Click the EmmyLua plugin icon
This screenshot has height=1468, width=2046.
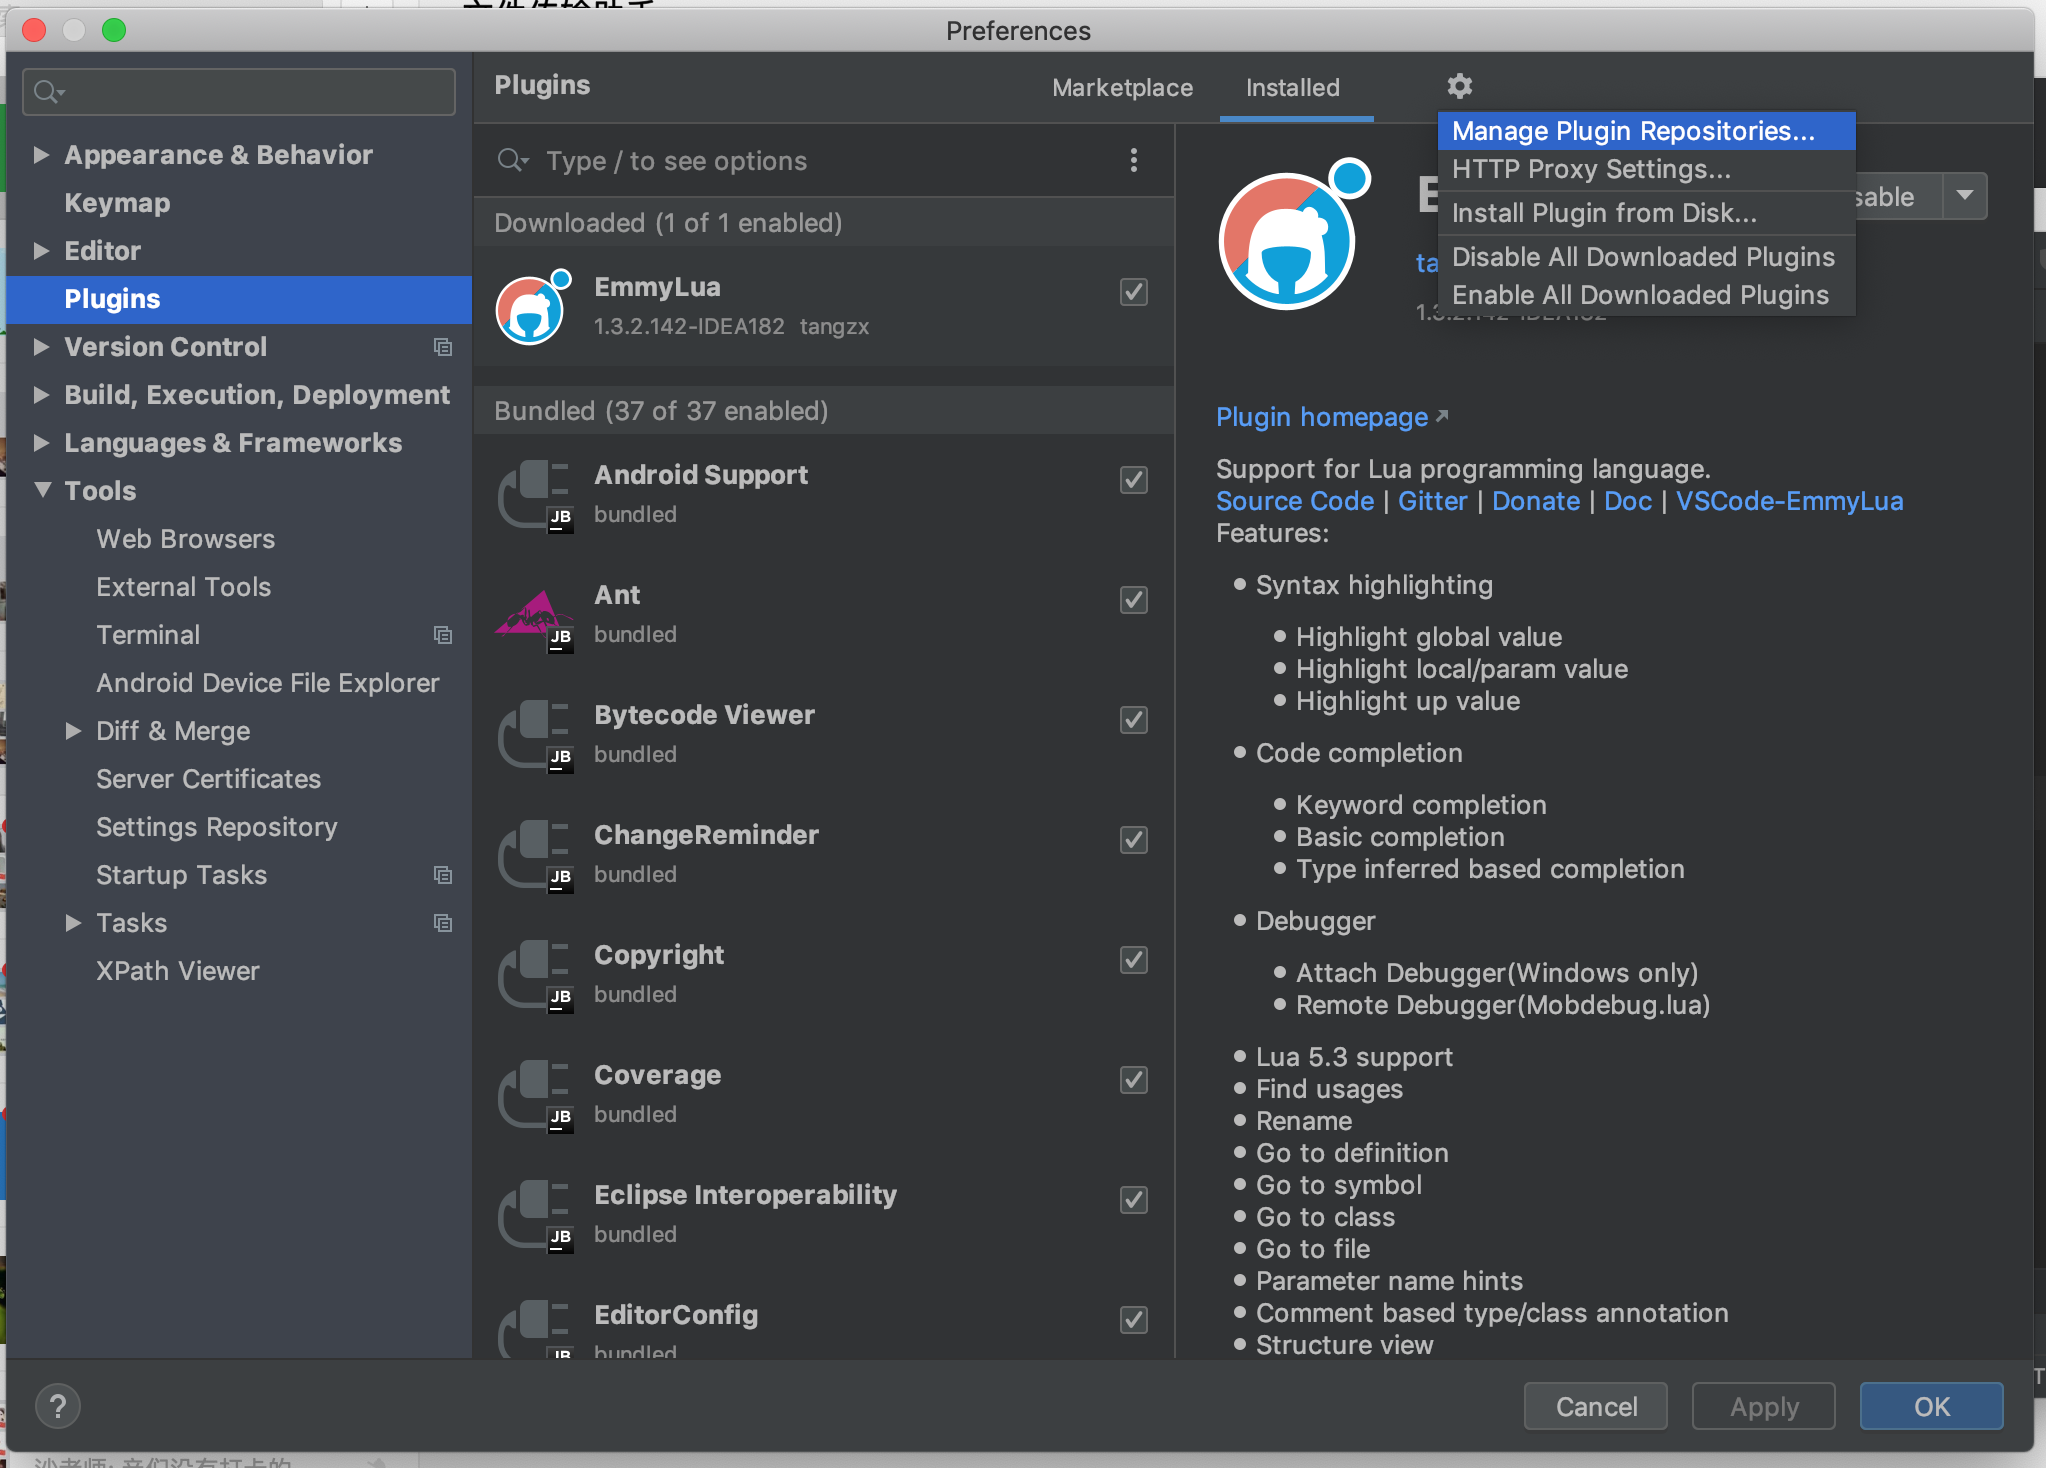(x=532, y=309)
